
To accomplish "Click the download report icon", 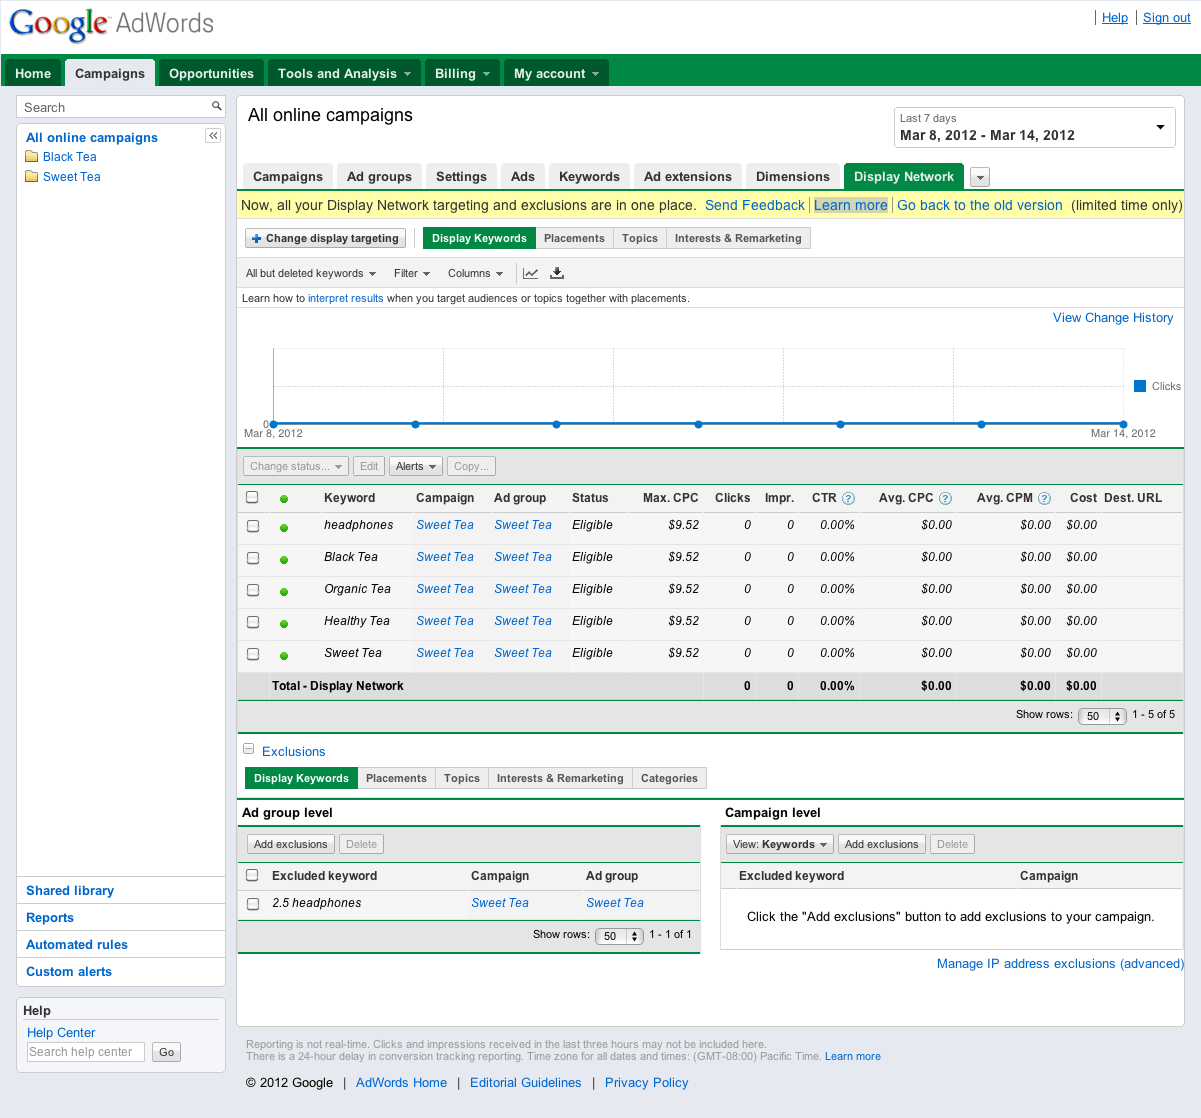I will coord(557,272).
